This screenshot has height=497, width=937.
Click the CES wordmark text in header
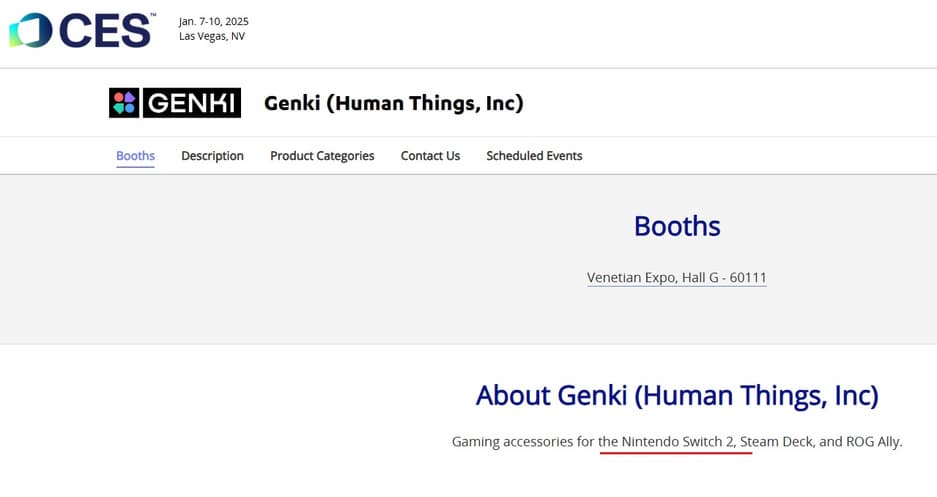click(x=104, y=31)
